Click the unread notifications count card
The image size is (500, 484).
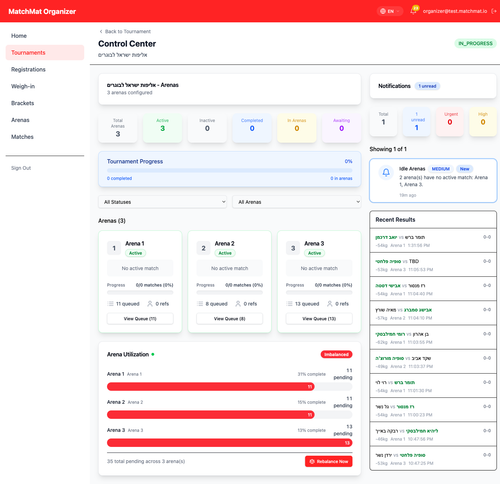(417, 122)
